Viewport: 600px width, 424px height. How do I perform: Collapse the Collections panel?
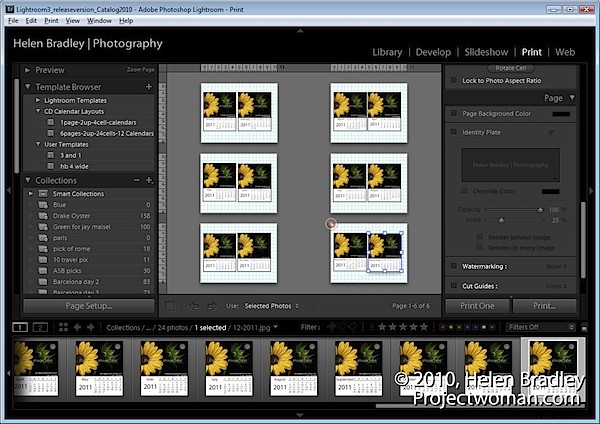(28, 180)
